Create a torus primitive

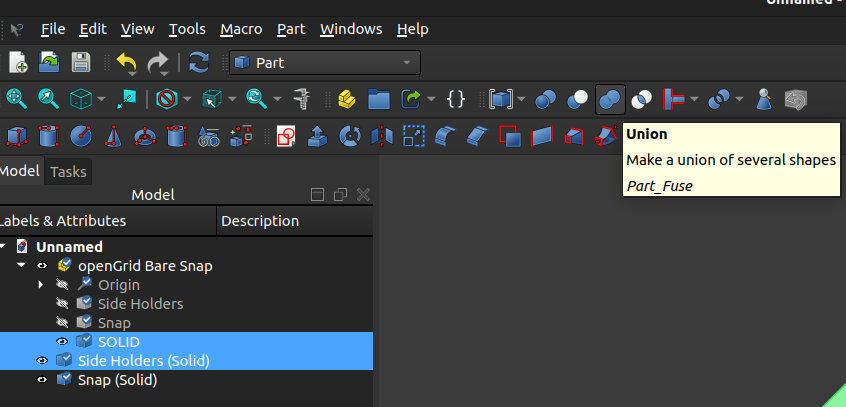(145, 135)
